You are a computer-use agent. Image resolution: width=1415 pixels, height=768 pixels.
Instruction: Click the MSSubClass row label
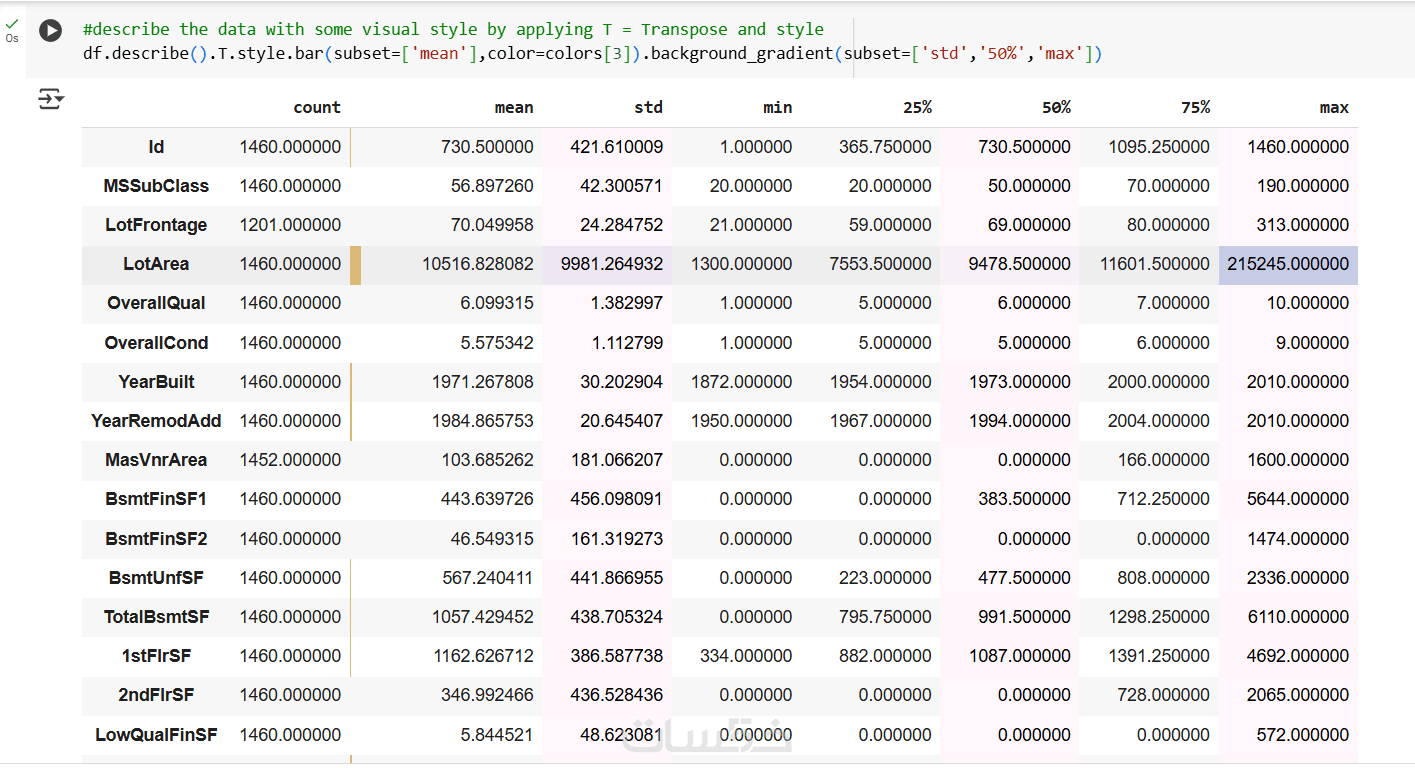coord(156,186)
